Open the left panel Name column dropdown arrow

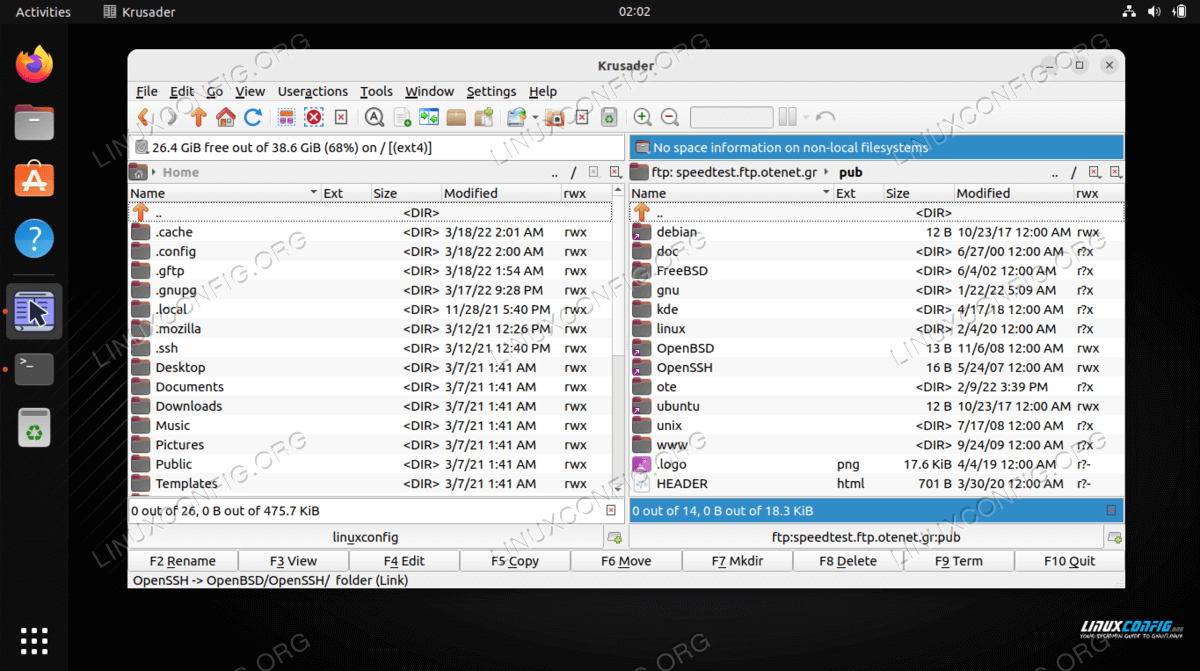pos(313,193)
